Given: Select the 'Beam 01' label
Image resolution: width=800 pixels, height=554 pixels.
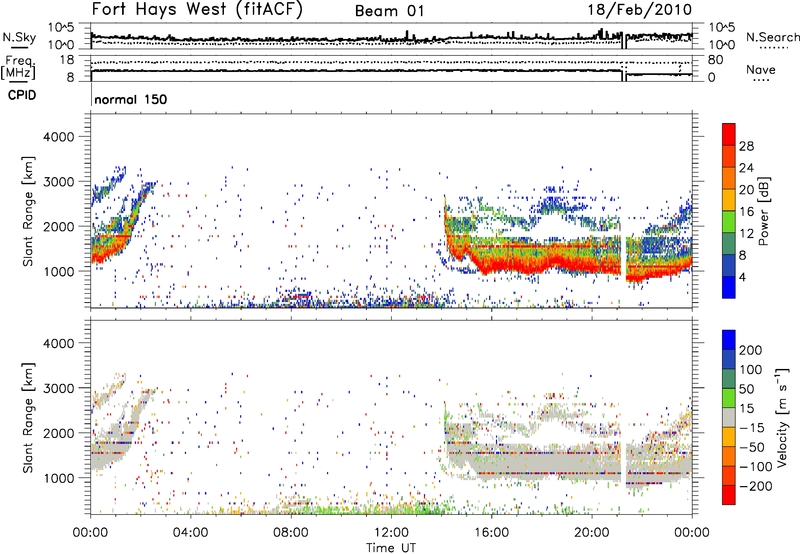Looking at the screenshot, I should tap(389, 11).
